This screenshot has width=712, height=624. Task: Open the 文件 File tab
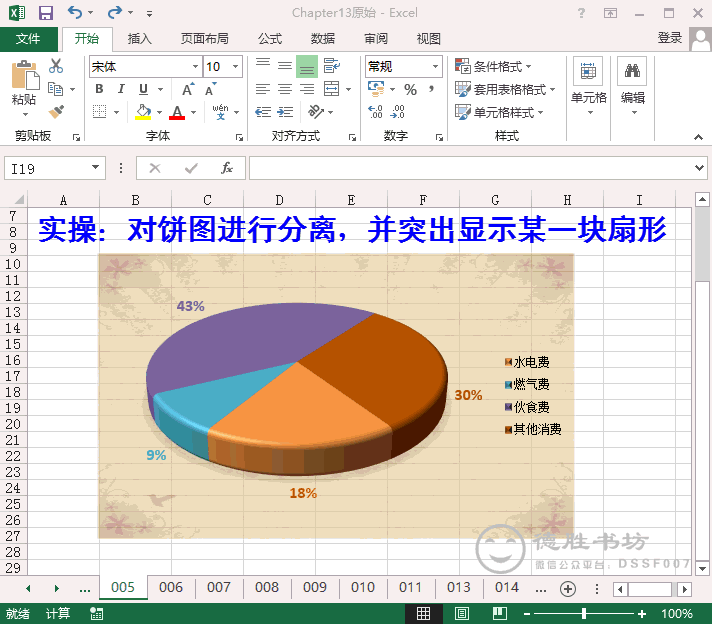pyautogui.click(x=28, y=39)
